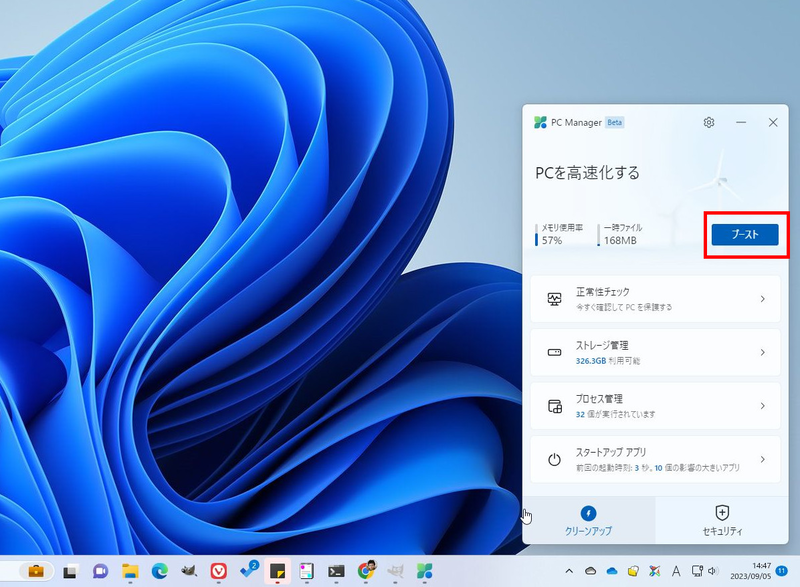Click the 一時ファイル 168MB indicator
Image resolution: width=800 pixels, height=587 pixels.
point(622,235)
